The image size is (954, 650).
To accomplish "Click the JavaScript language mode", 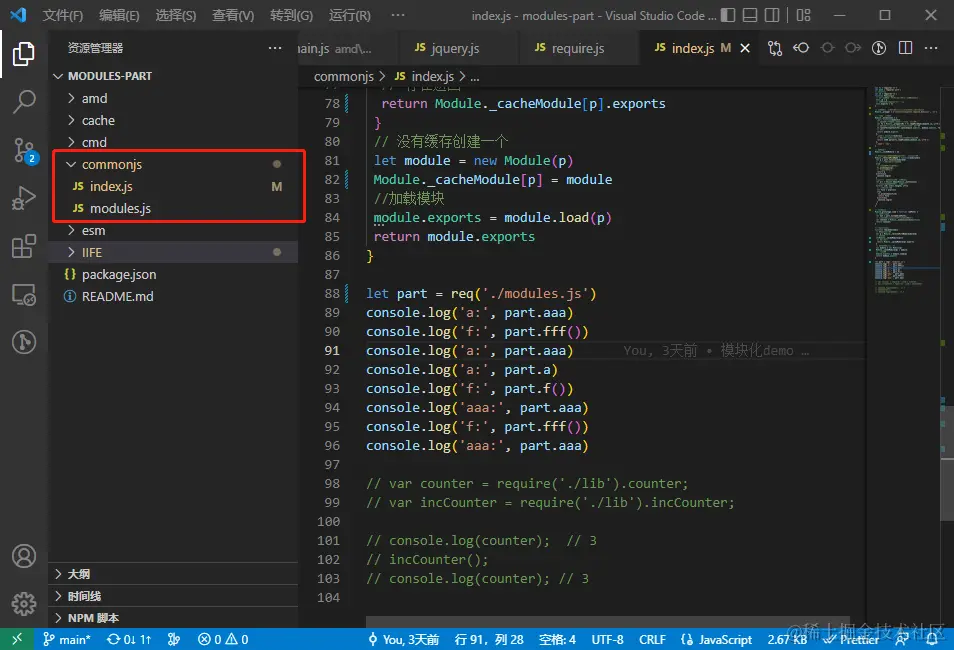I will 717,639.
